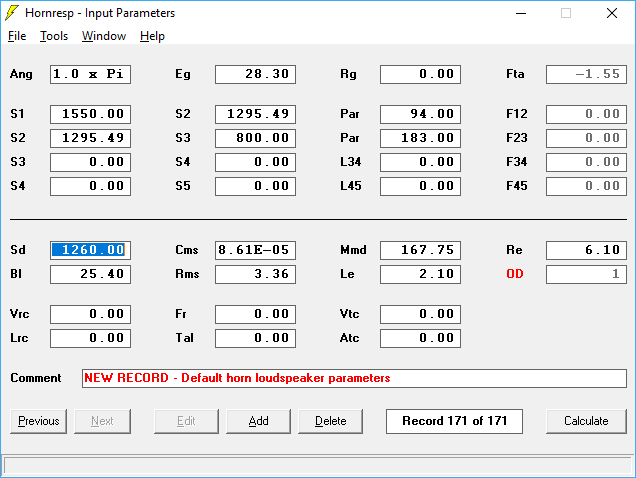Click the S1 field showing 1550.00
The width and height of the screenshot is (636, 478).
90,114
